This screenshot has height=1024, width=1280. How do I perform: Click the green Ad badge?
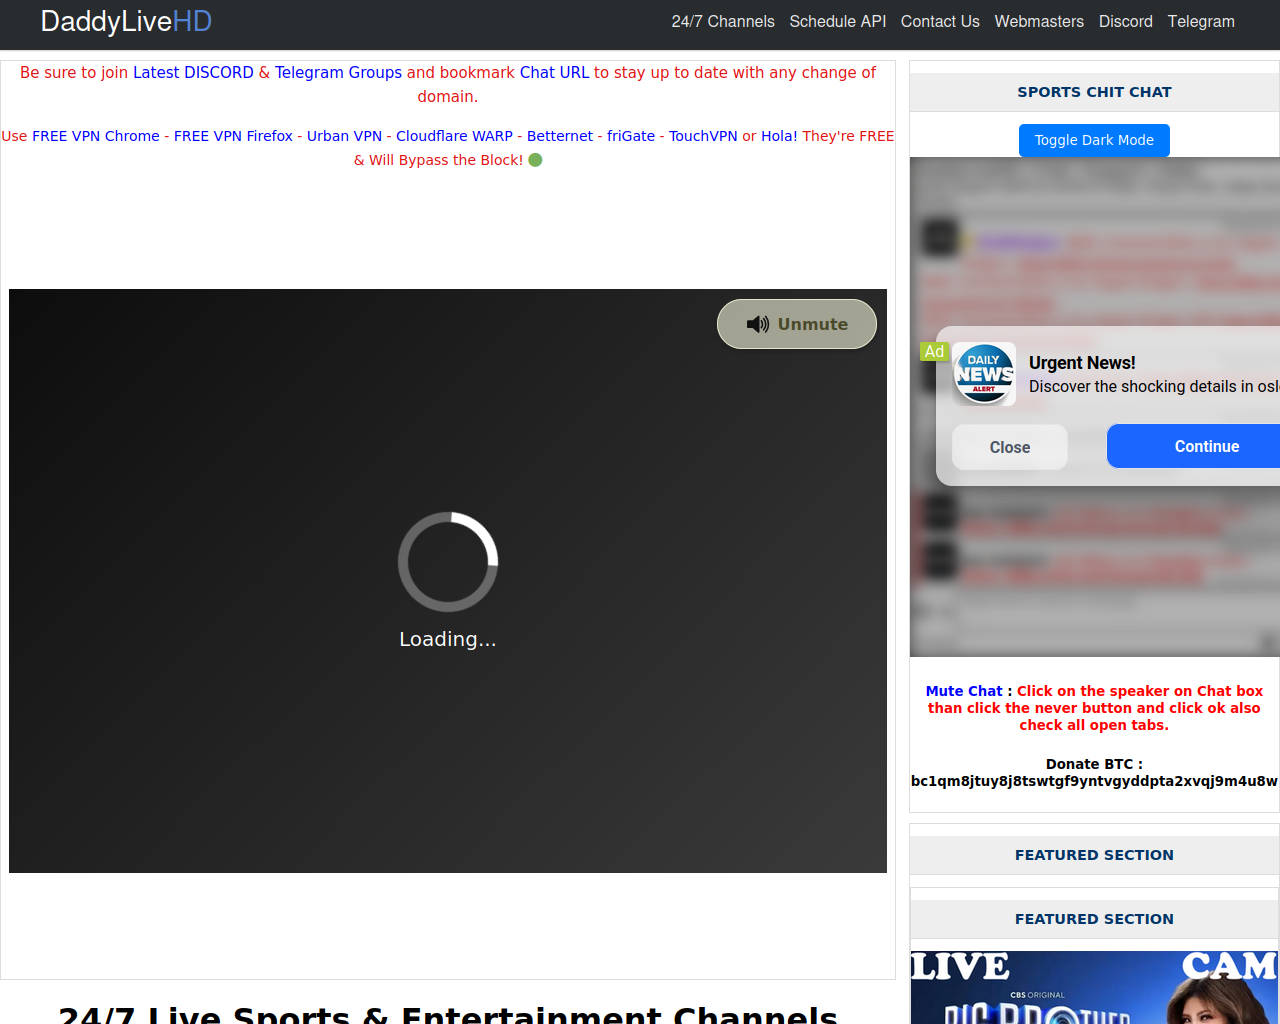click(934, 351)
